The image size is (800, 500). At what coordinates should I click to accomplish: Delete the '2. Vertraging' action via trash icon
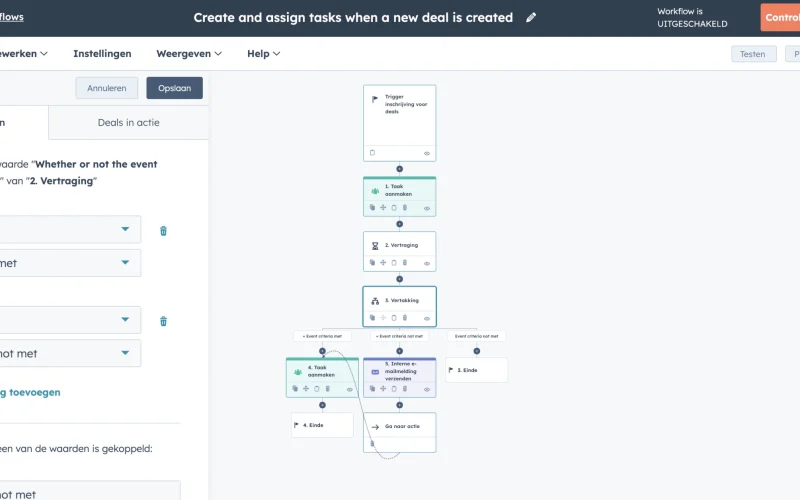point(405,263)
